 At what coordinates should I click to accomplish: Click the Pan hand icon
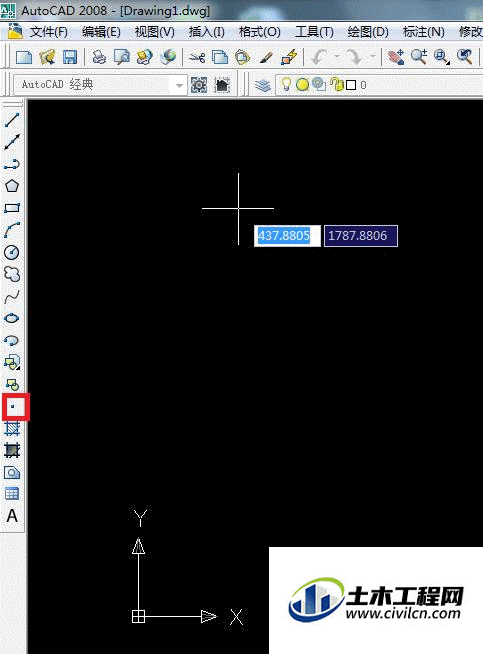tap(395, 57)
